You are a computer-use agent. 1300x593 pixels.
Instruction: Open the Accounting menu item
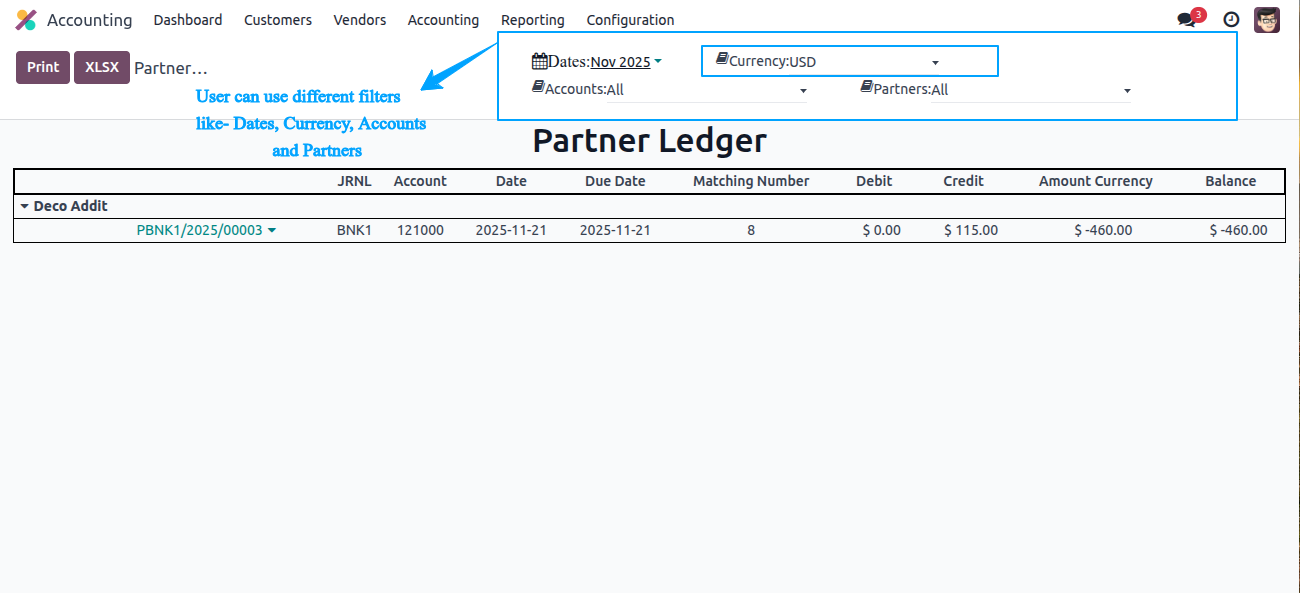click(443, 20)
